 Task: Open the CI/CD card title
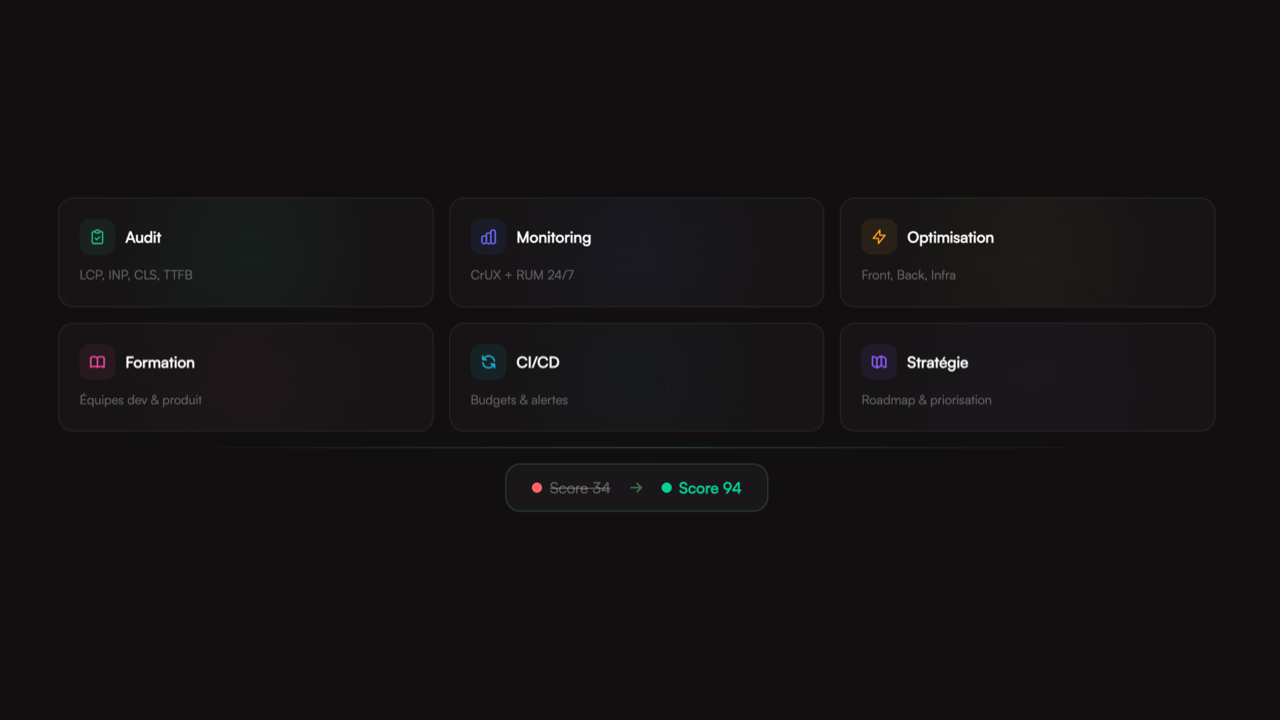pyautogui.click(x=538, y=362)
